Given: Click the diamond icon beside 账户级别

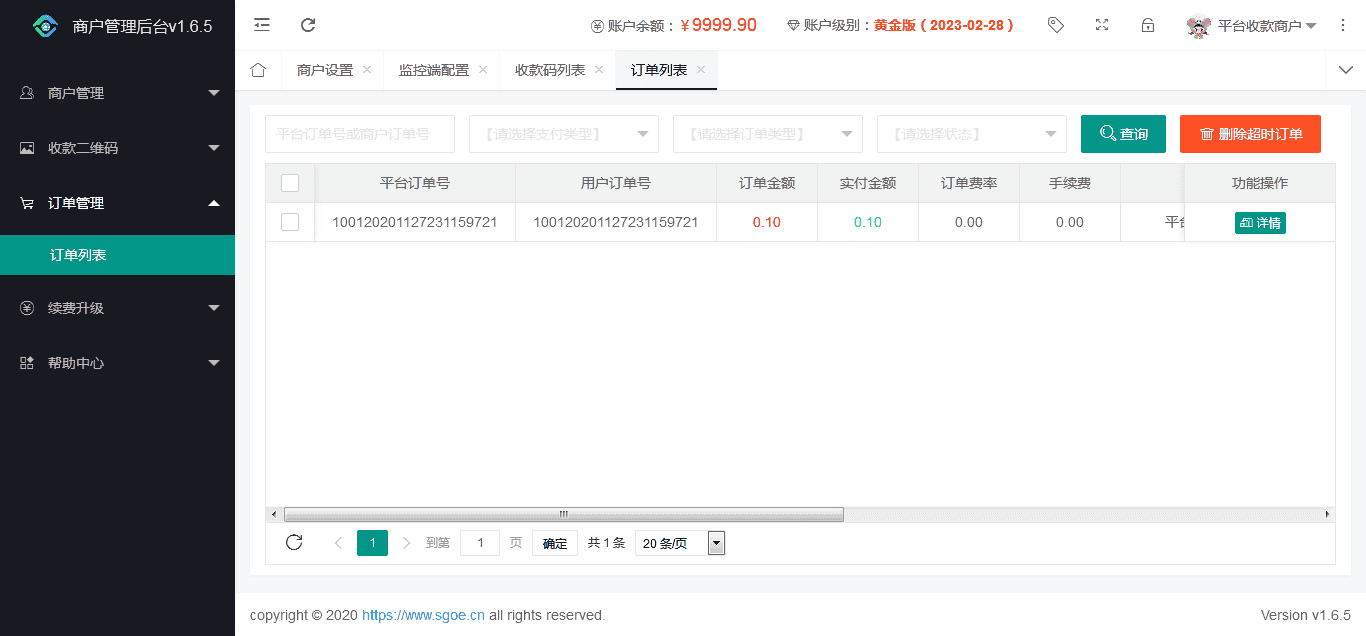Looking at the screenshot, I should click(793, 26).
